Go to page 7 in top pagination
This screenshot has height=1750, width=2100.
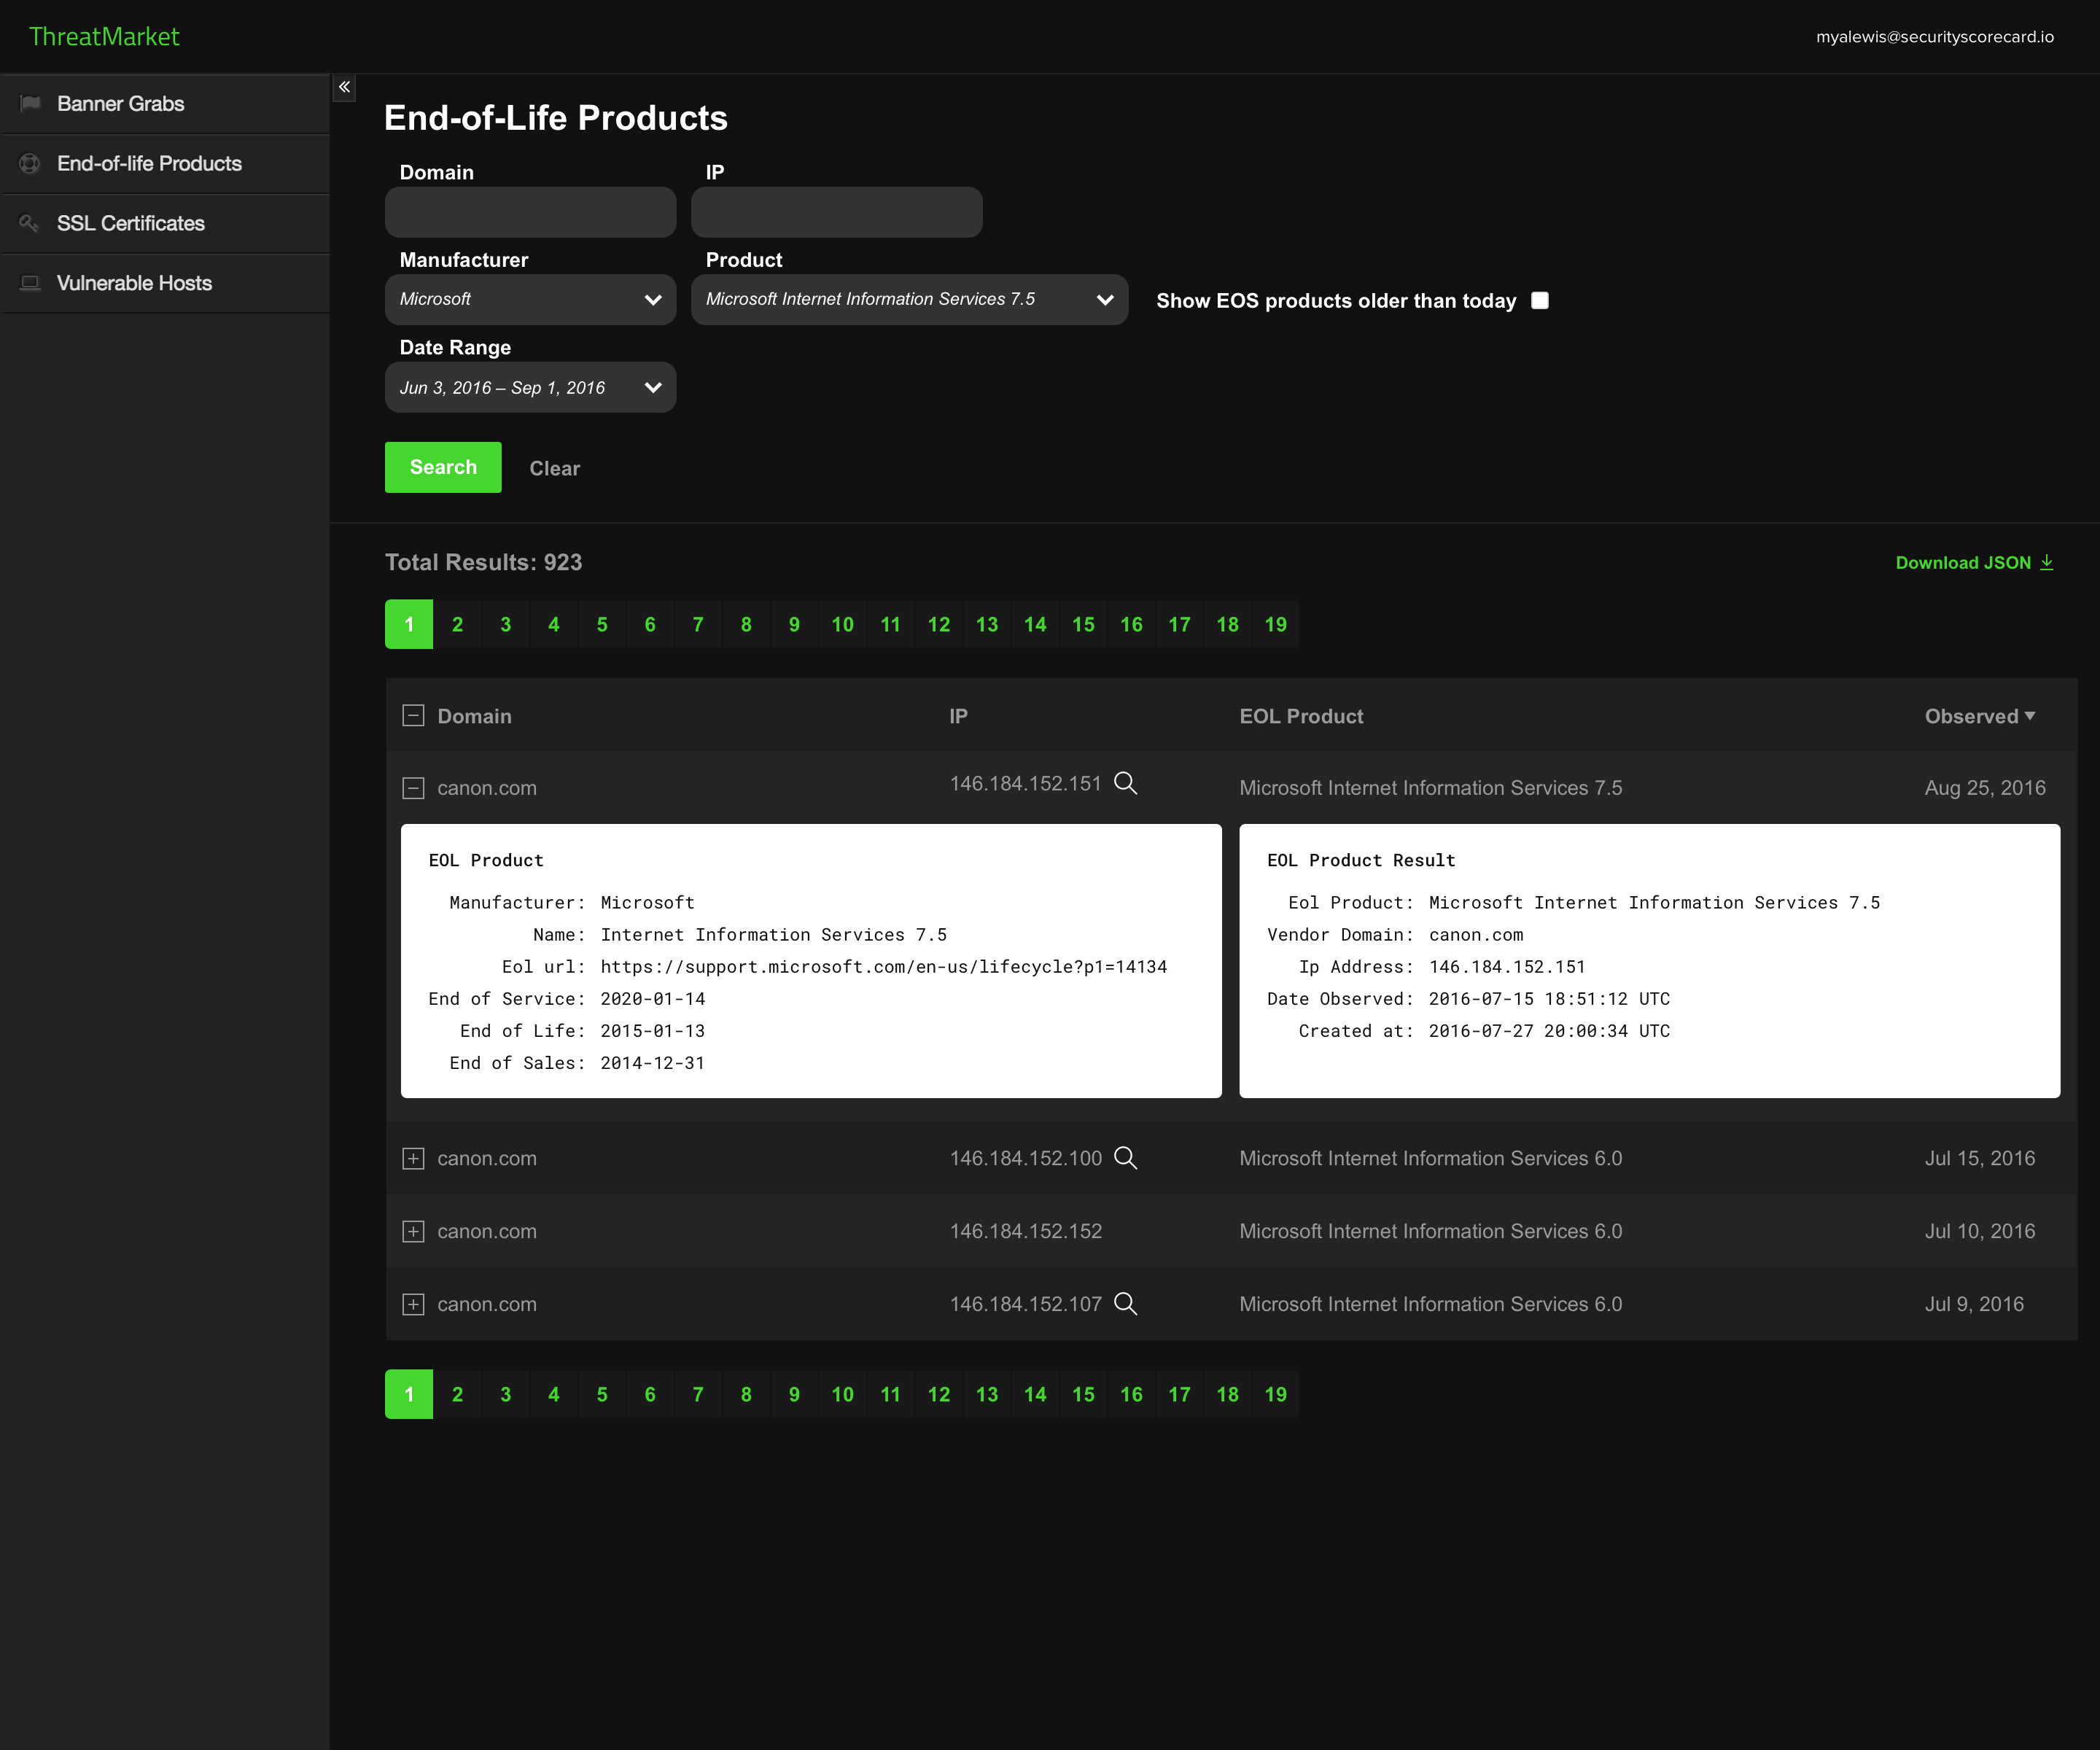[x=698, y=624]
